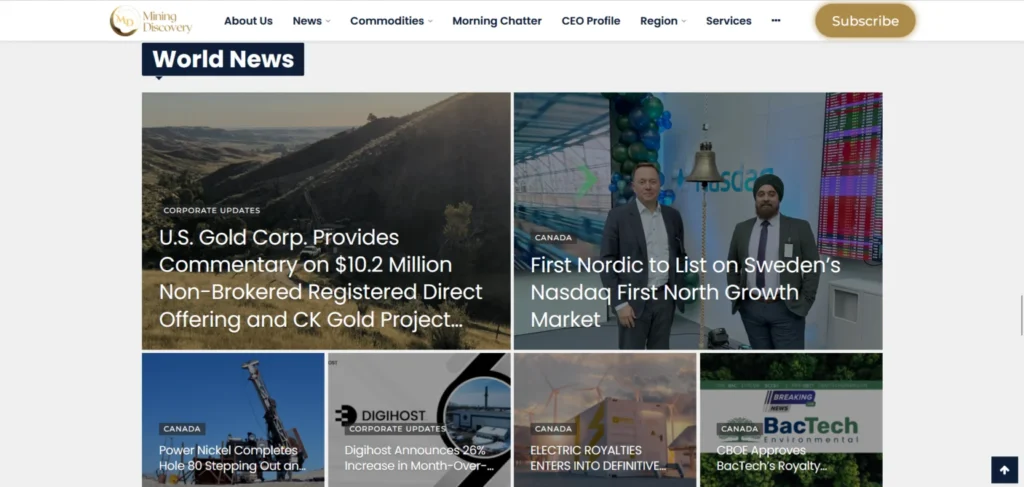Open Electric Royalties definitive article
Screen dimensions: 1024x487
598,458
